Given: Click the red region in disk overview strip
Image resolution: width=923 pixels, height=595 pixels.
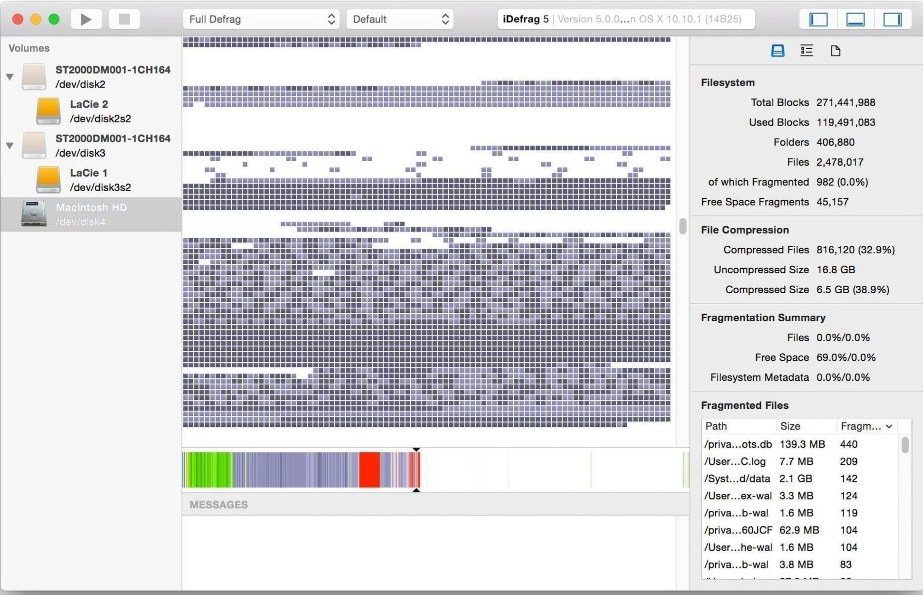Looking at the screenshot, I should click(x=369, y=470).
